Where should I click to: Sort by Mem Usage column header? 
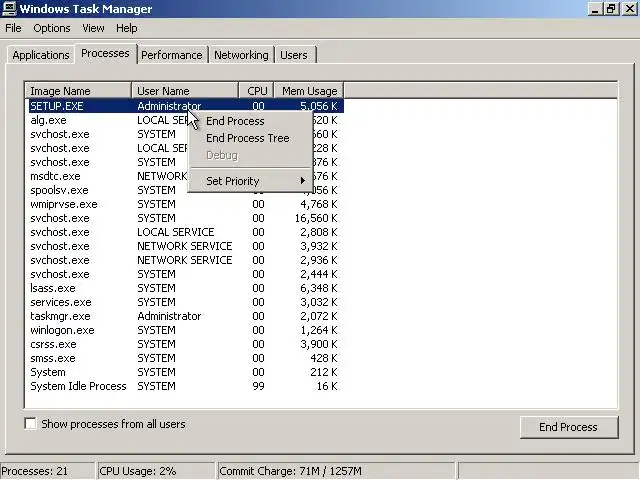tap(309, 91)
